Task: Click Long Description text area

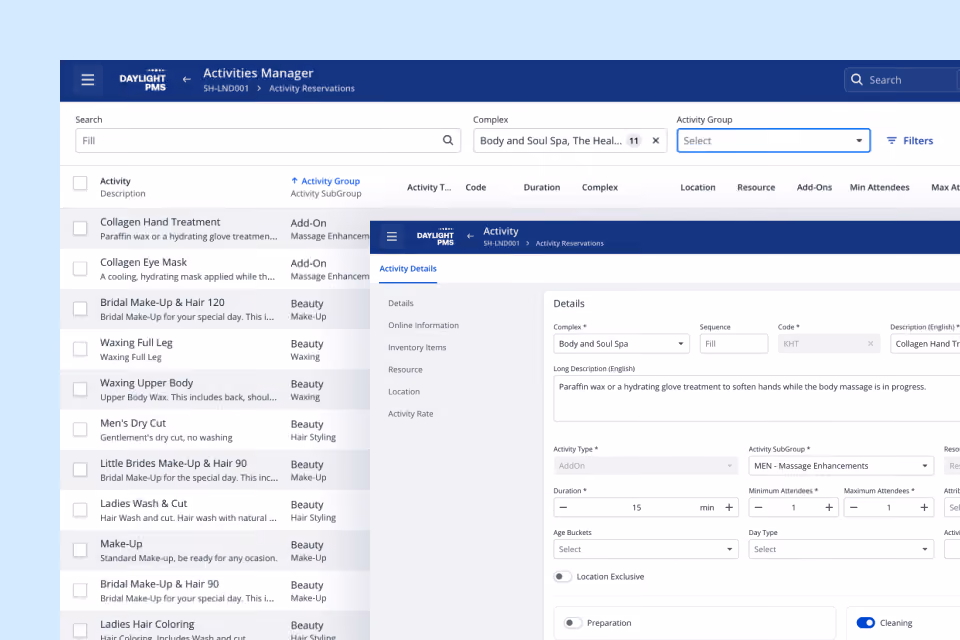Action: [x=757, y=399]
